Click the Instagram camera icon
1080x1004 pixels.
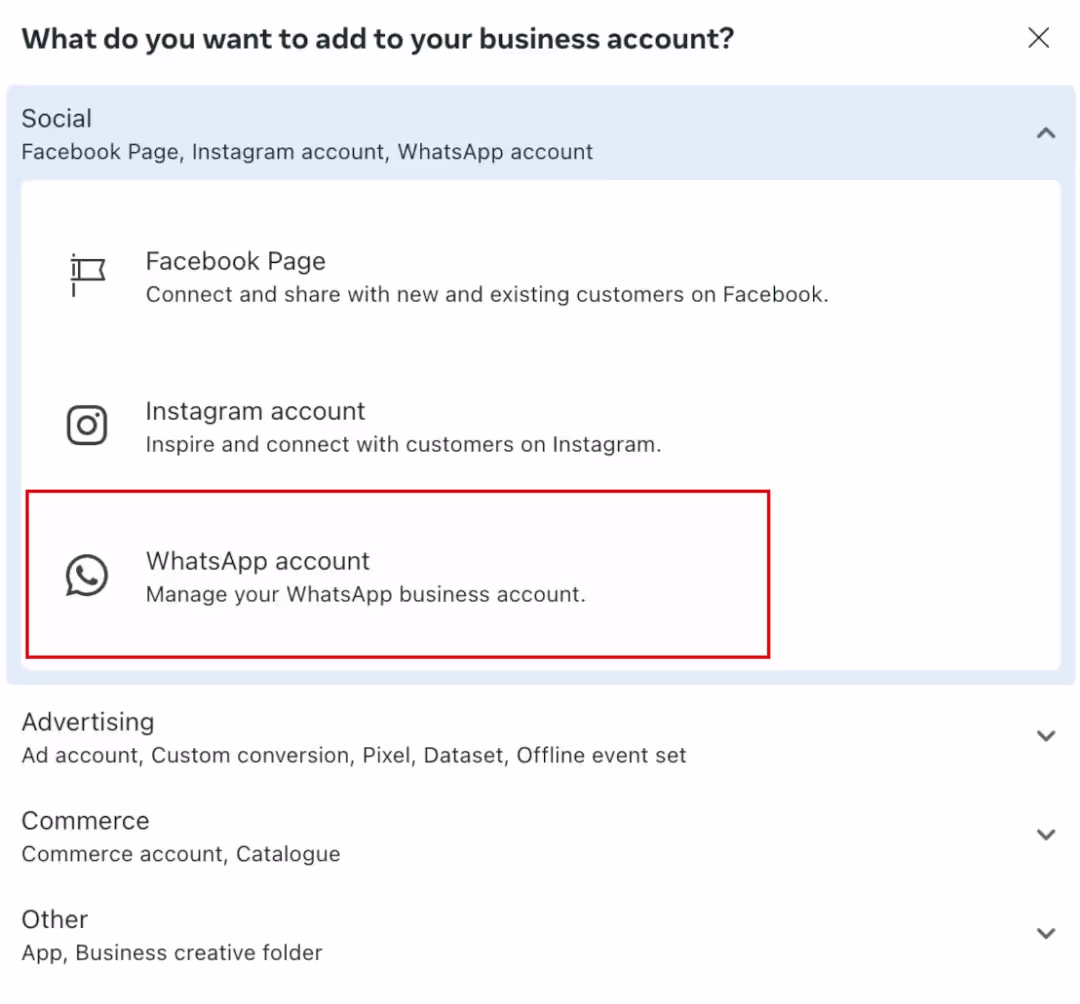click(87, 425)
